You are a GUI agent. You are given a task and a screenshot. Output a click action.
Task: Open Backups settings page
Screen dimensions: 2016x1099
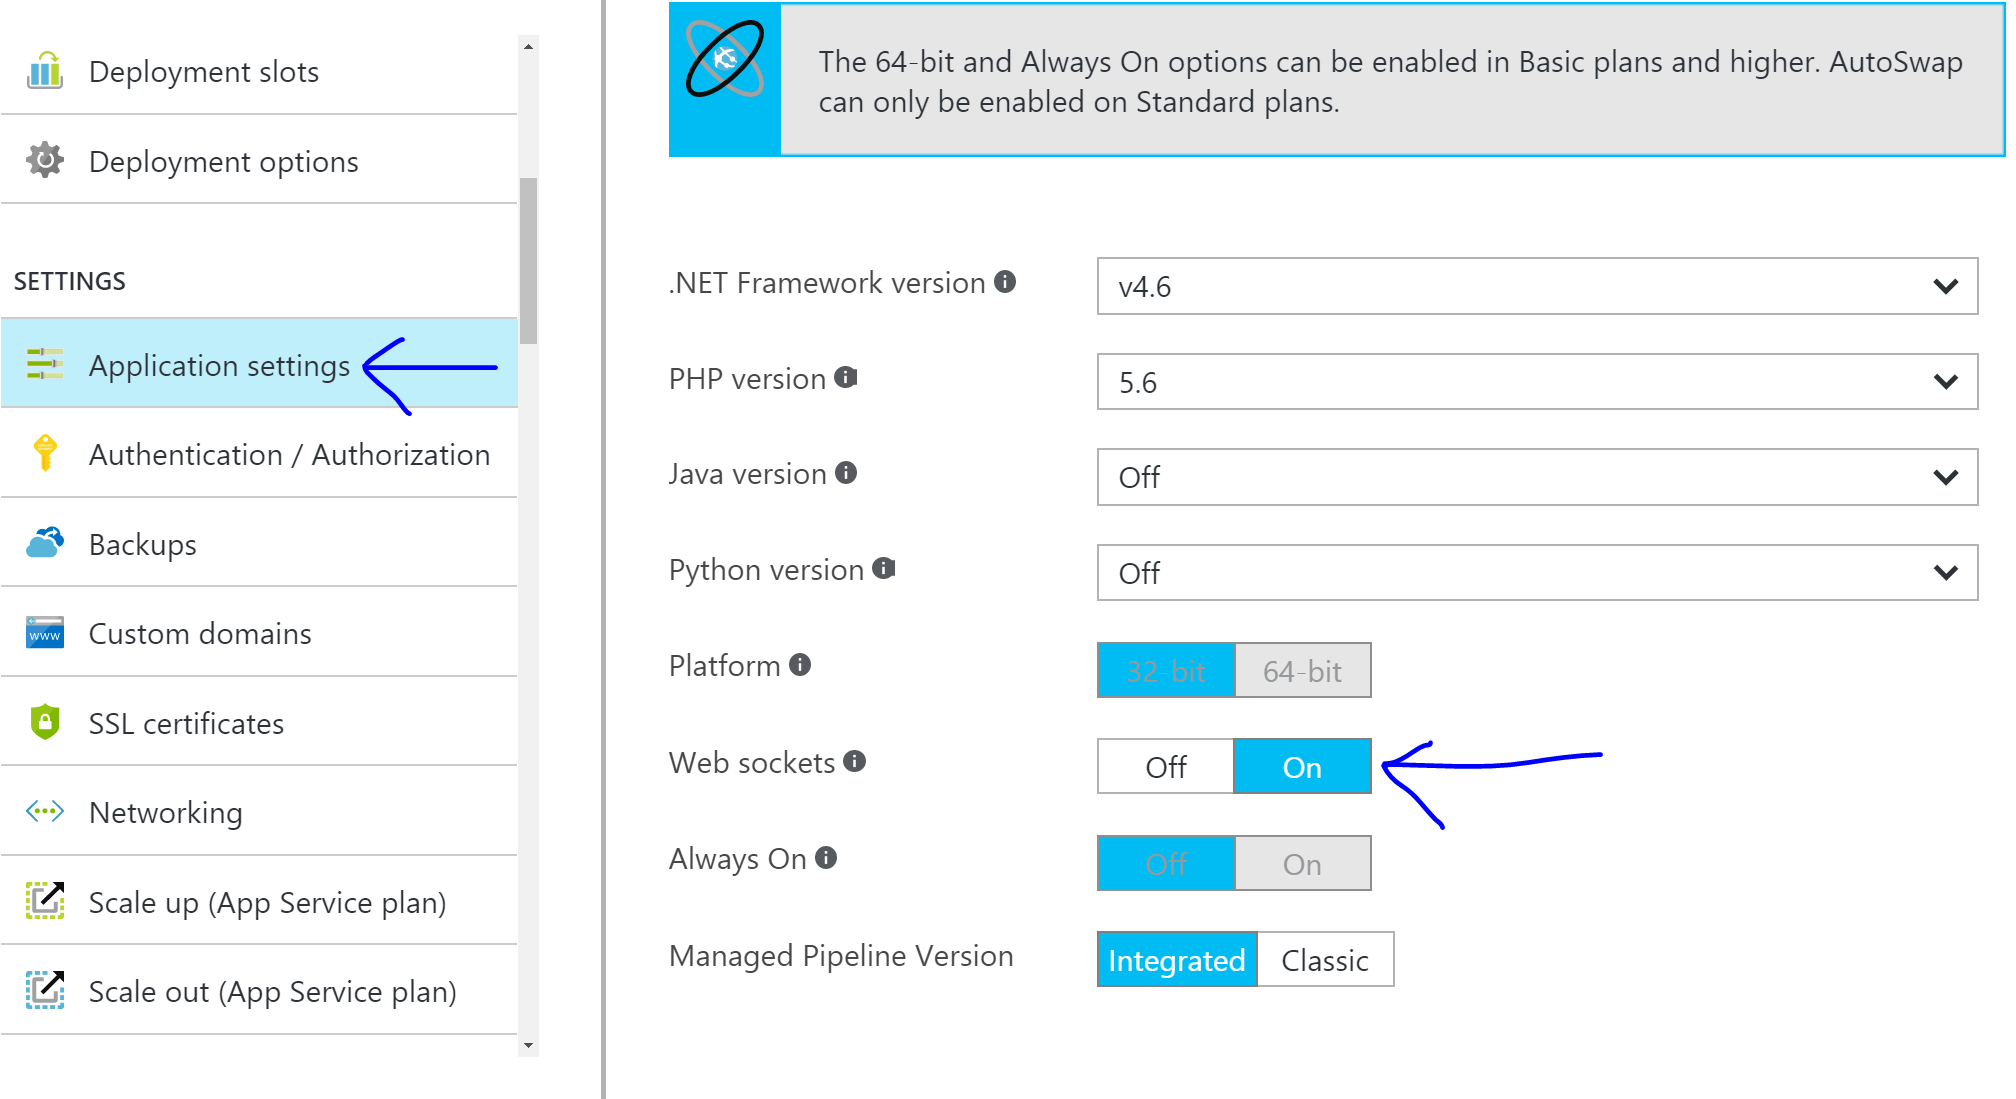259,543
